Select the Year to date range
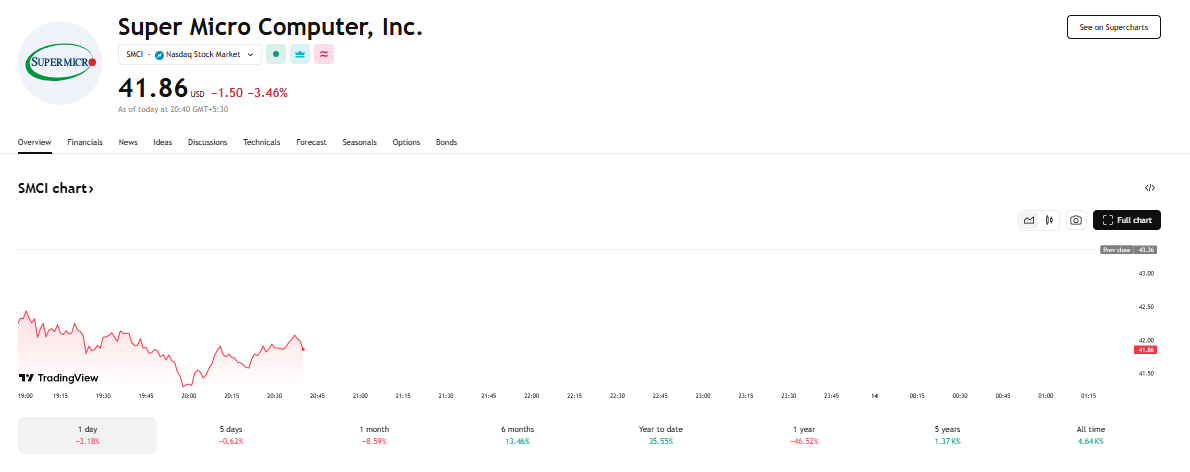 (661, 435)
